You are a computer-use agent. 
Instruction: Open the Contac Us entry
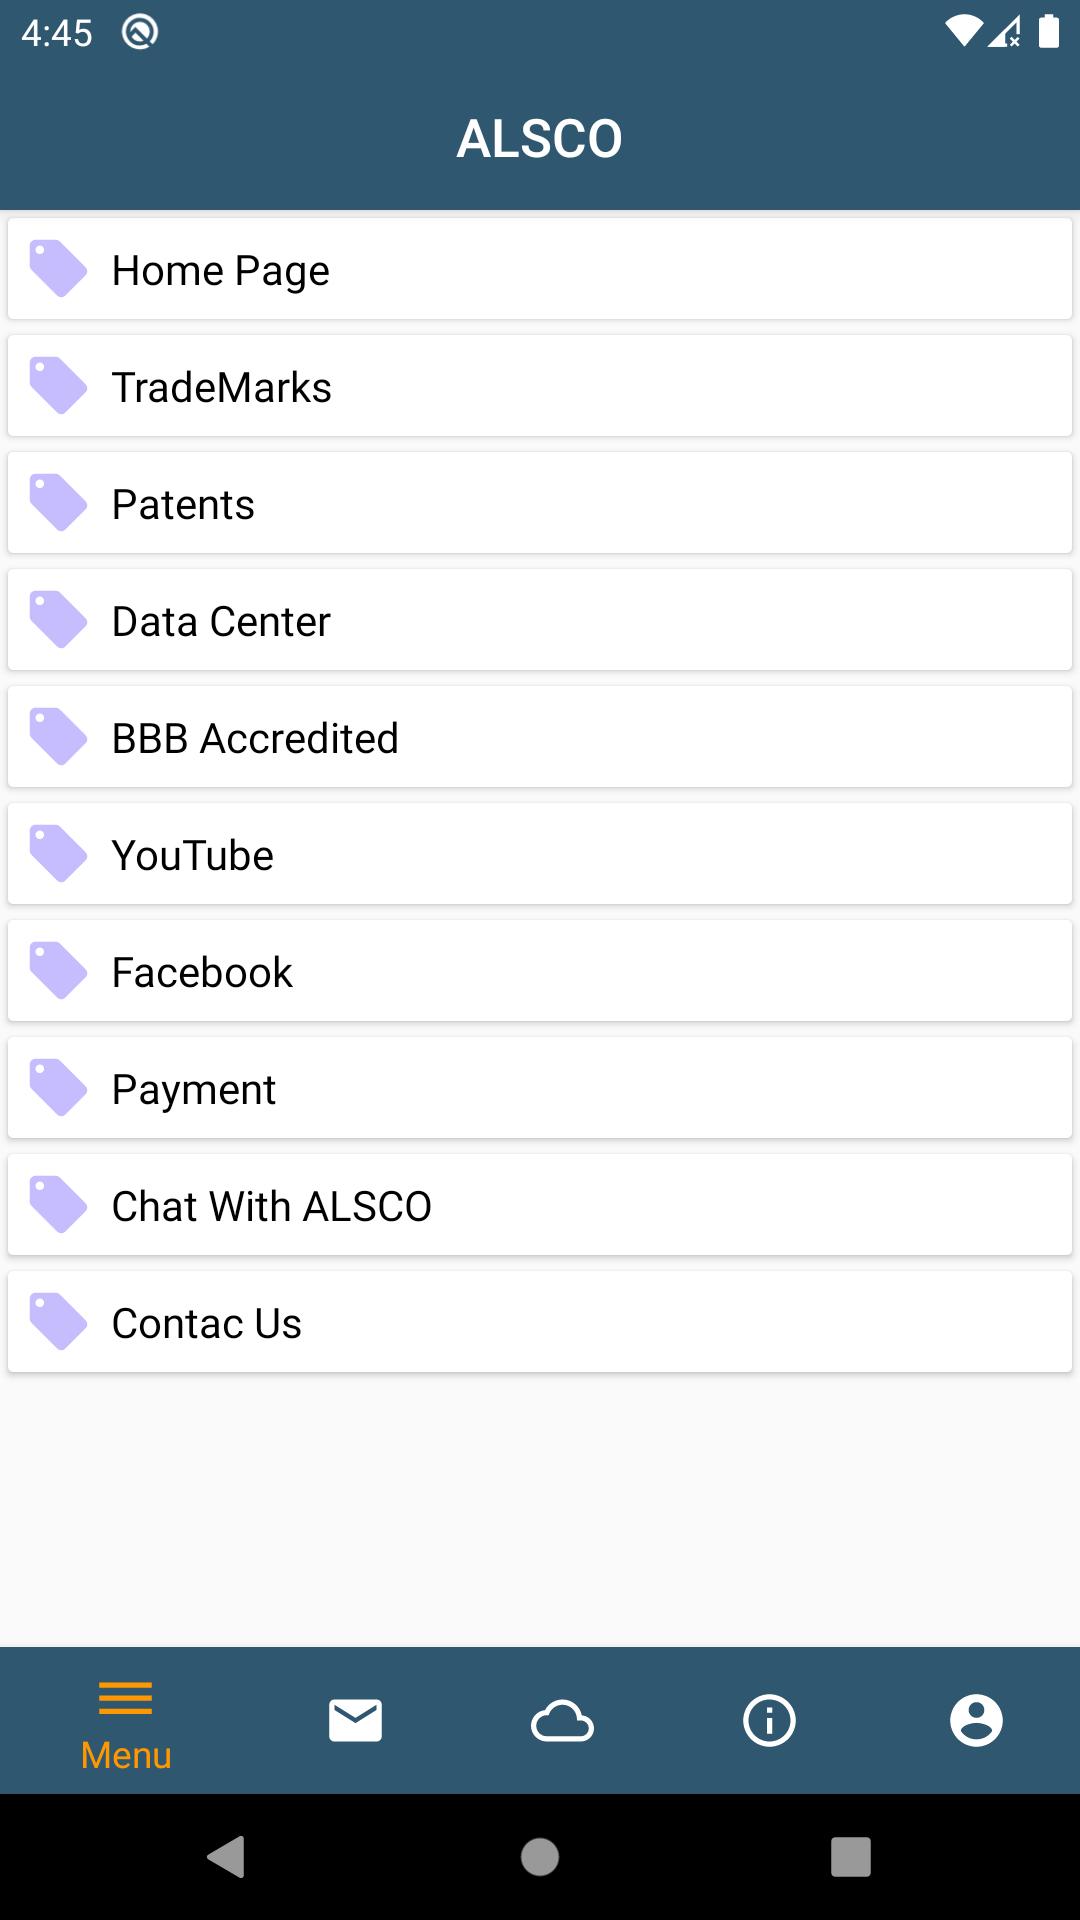click(540, 1322)
